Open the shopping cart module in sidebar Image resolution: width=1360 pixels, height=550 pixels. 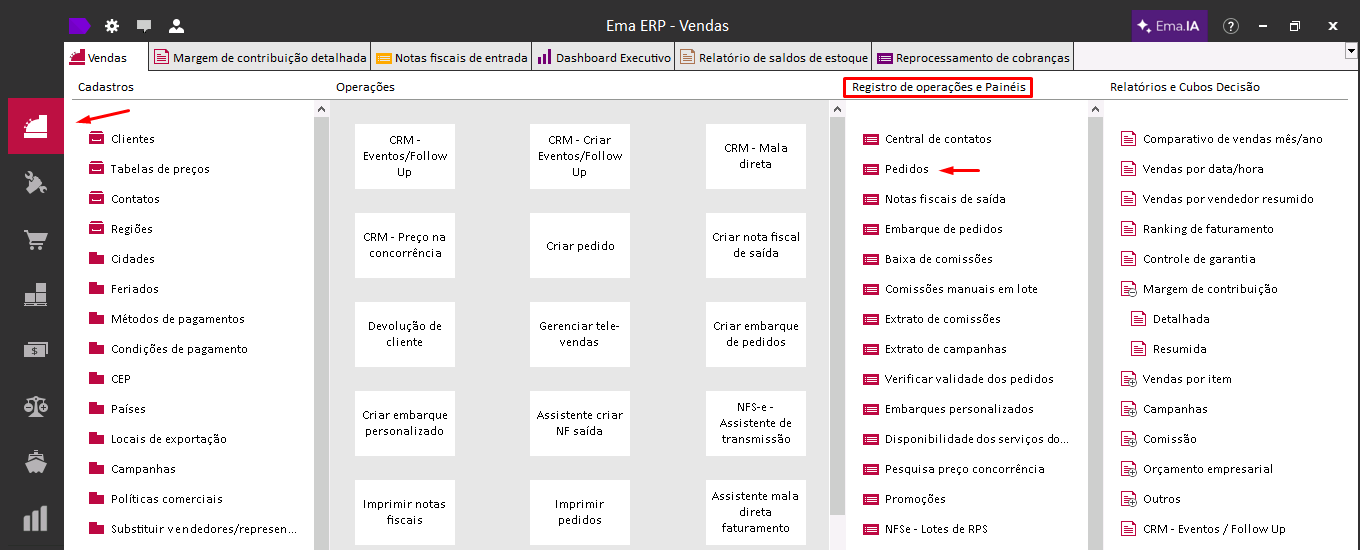(x=36, y=240)
